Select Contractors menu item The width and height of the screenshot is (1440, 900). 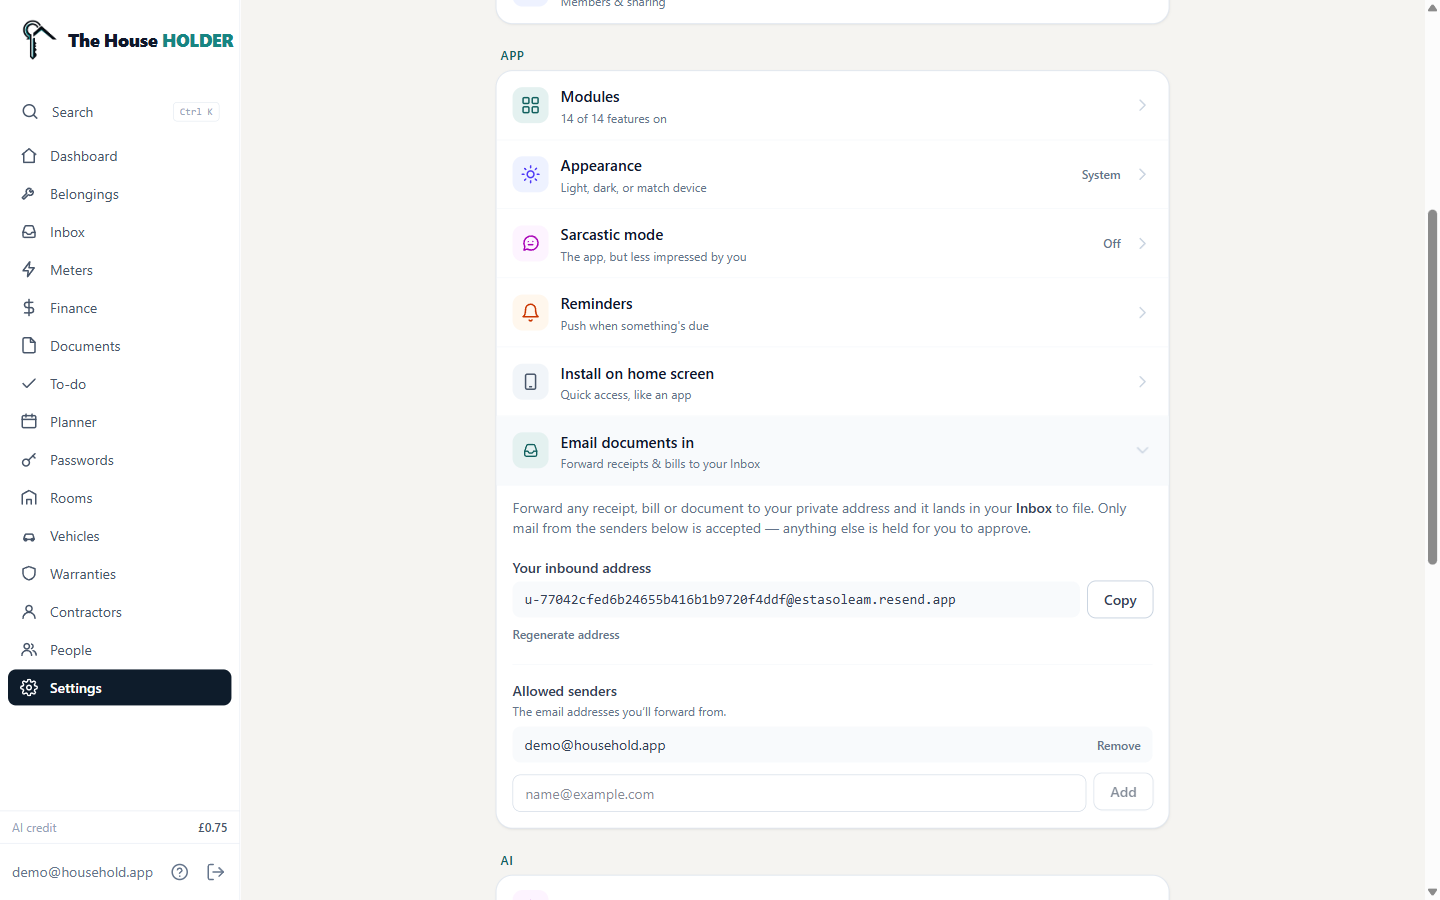(120, 612)
